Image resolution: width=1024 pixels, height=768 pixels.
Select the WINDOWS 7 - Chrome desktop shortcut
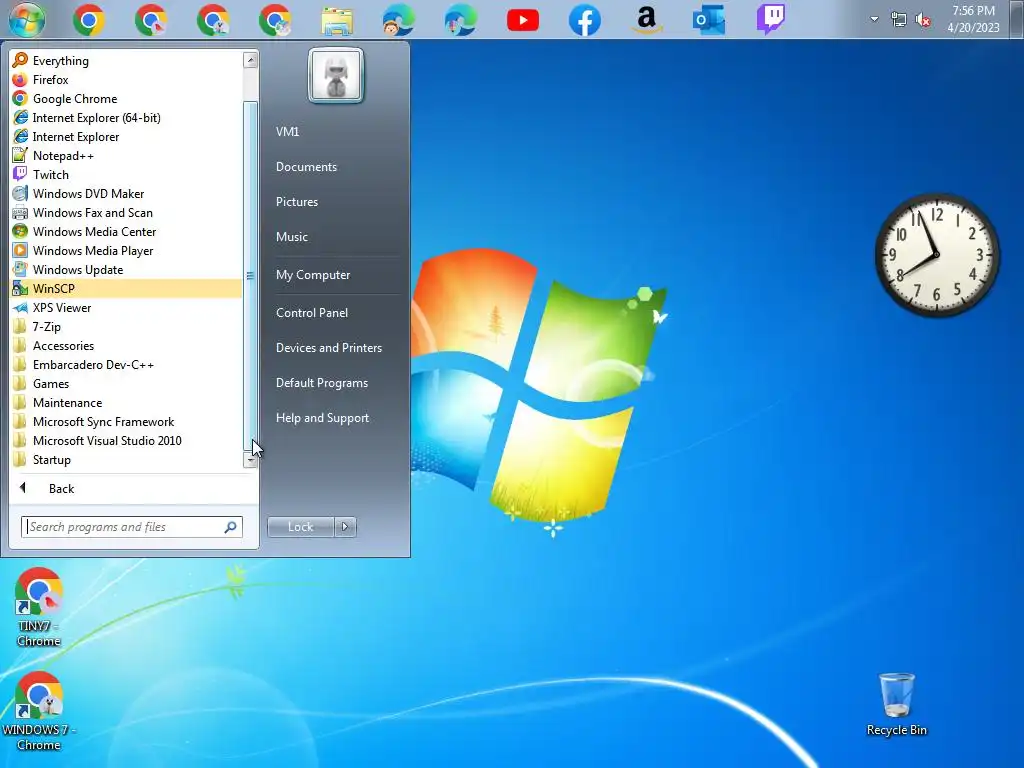[x=39, y=711]
